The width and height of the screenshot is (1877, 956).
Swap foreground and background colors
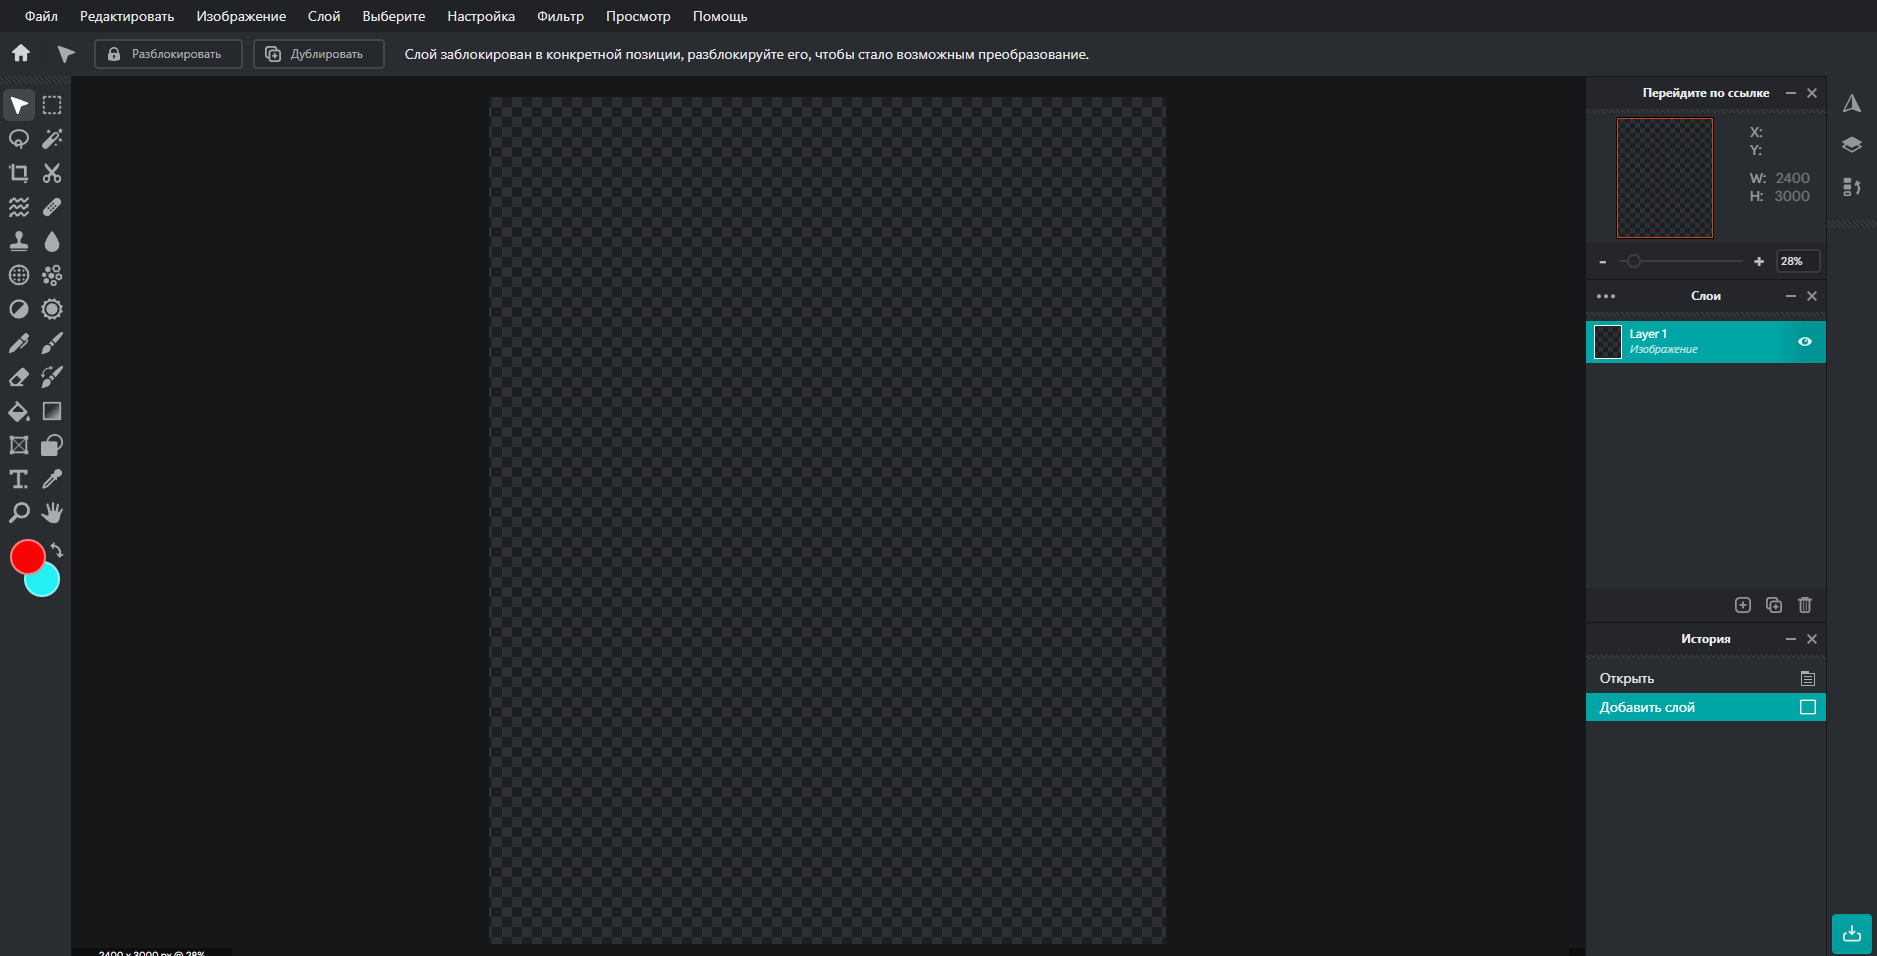point(57,551)
